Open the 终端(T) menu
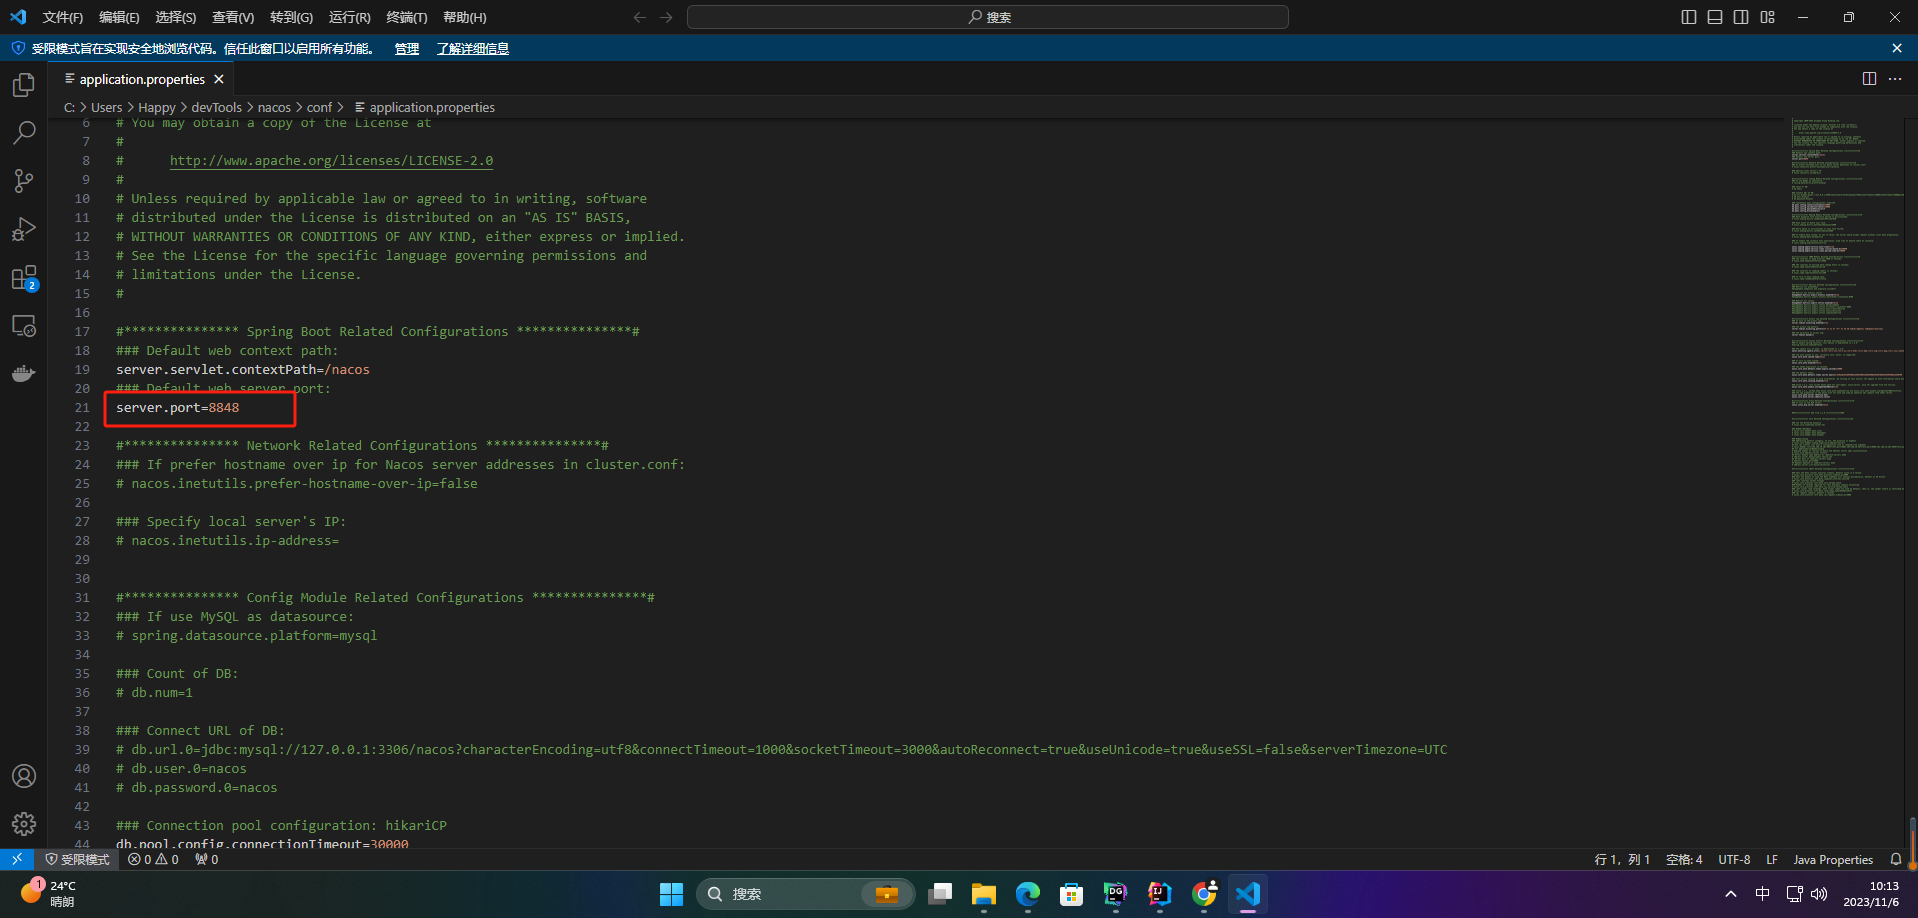This screenshot has height=918, width=1918. (x=407, y=17)
